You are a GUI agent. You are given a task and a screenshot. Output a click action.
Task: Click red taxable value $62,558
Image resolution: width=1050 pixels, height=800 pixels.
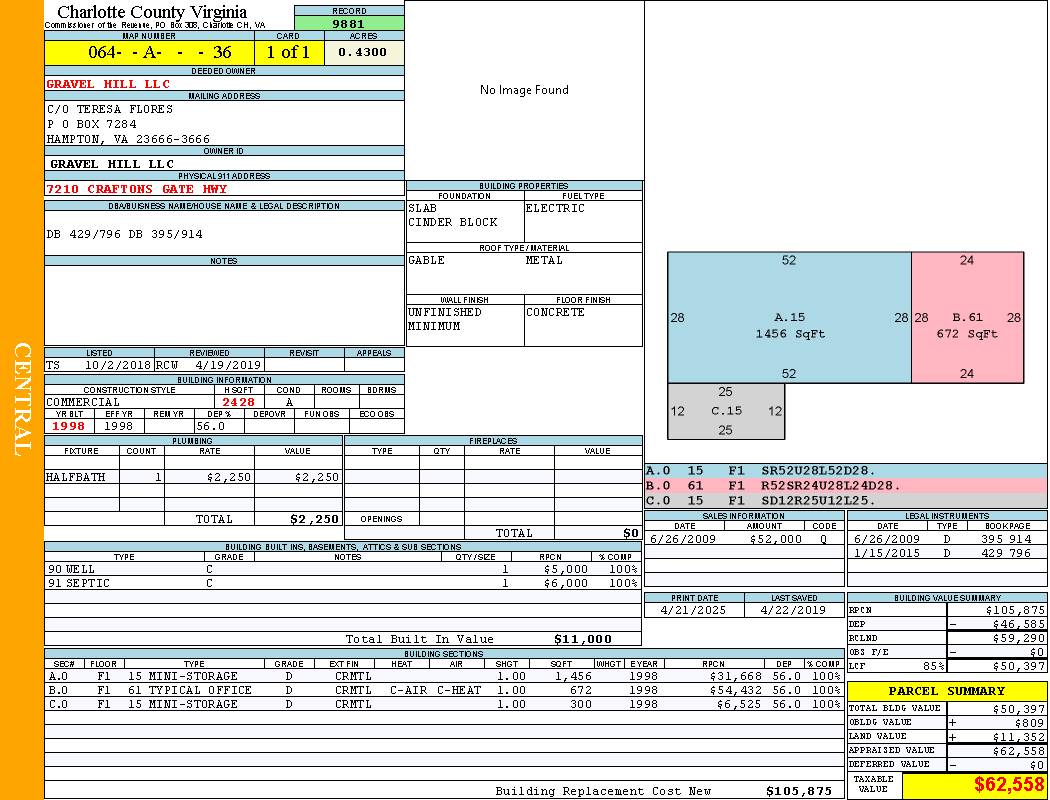[x=1009, y=784]
